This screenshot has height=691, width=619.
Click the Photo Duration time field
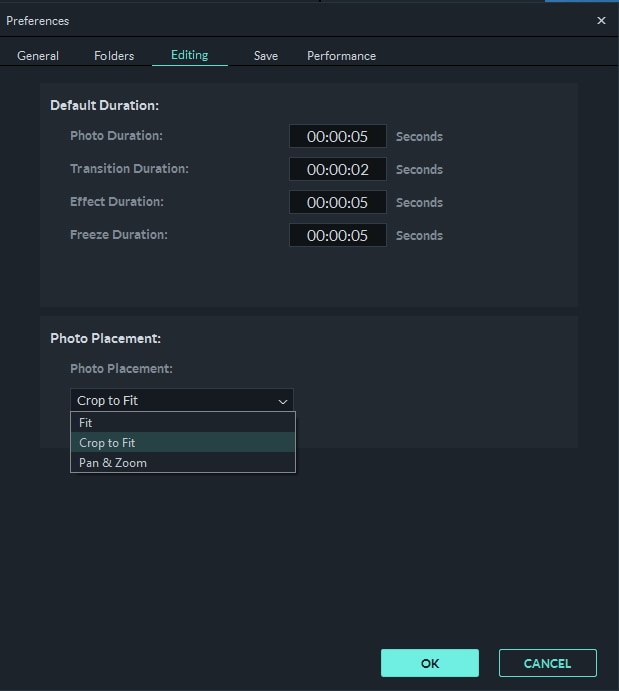point(337,136)
